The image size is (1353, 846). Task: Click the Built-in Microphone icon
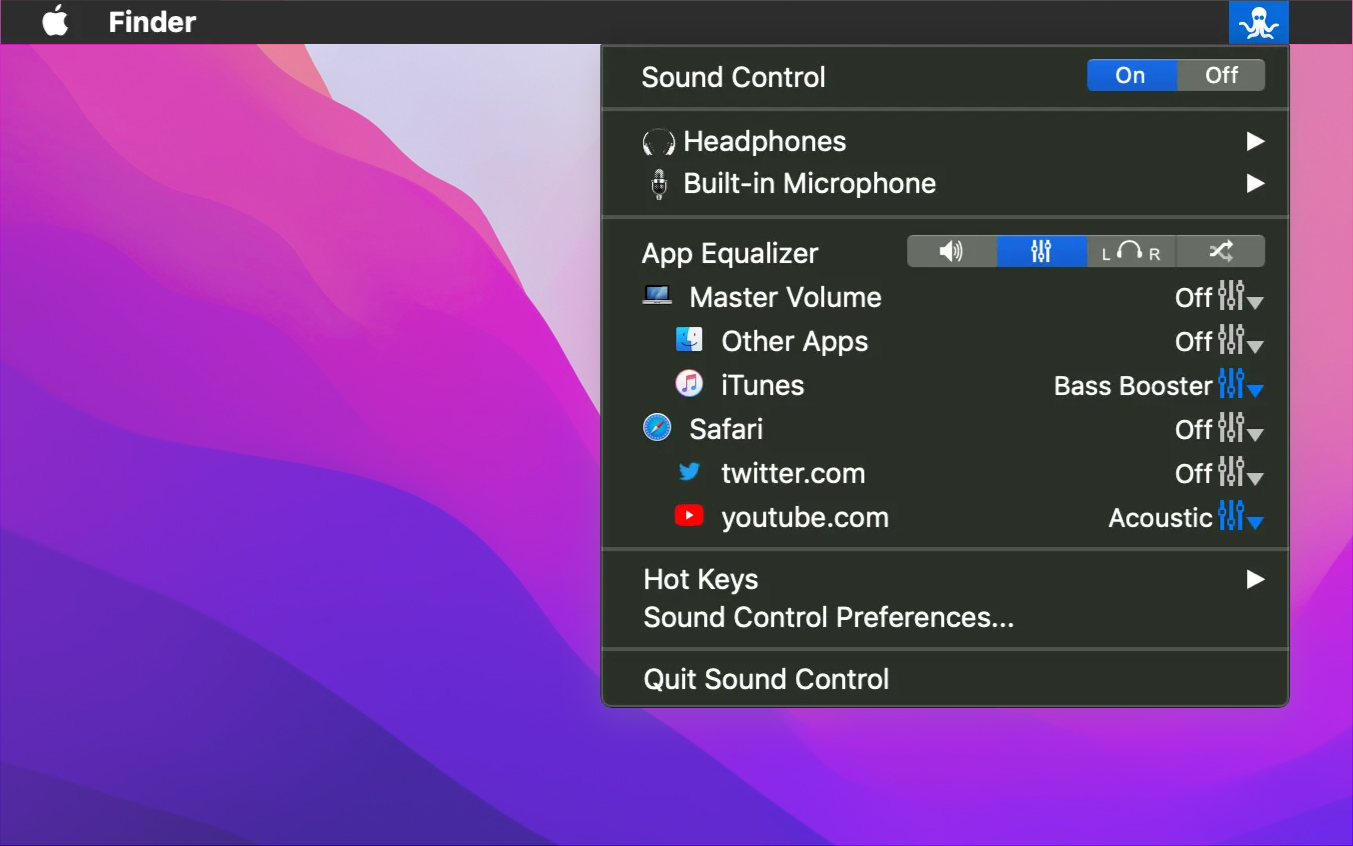click(x=658, y=183)
